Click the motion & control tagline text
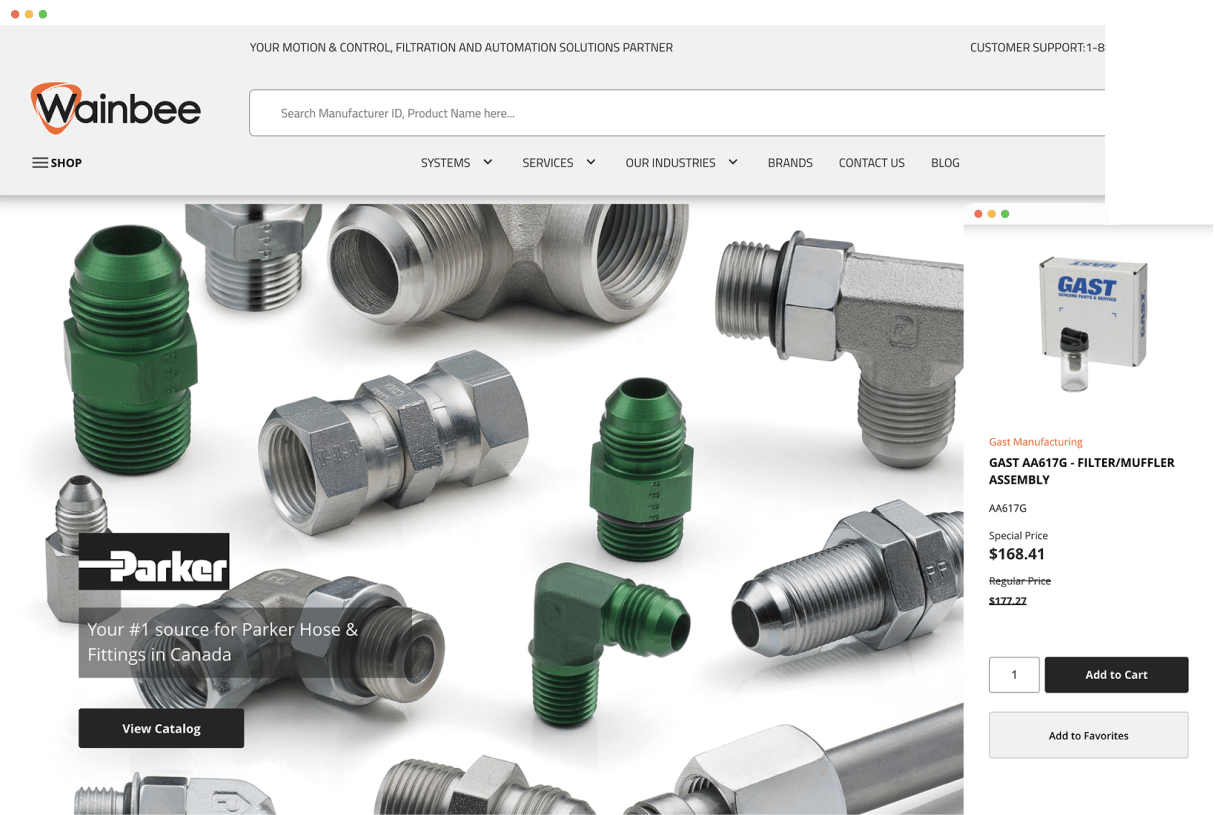The height and width of the screenshot is (815, 1215). pos(461,47)
